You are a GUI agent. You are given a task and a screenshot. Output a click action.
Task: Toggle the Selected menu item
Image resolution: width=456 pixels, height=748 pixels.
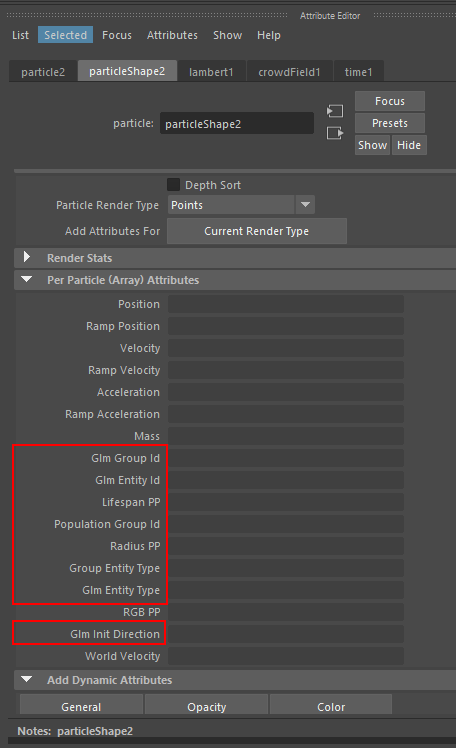(x=65, y=35)
